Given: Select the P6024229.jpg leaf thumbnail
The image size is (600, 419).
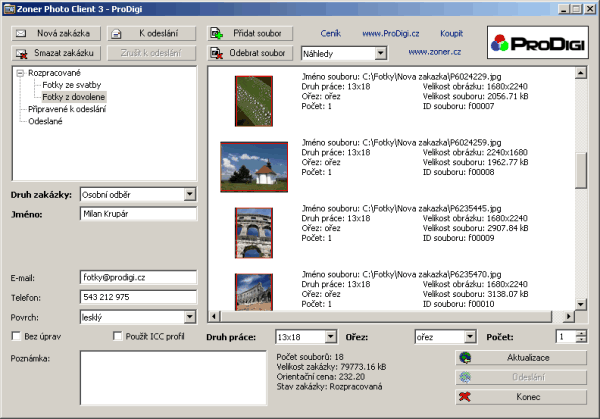Looking at the screenshot, I should [x=254, y=101].
